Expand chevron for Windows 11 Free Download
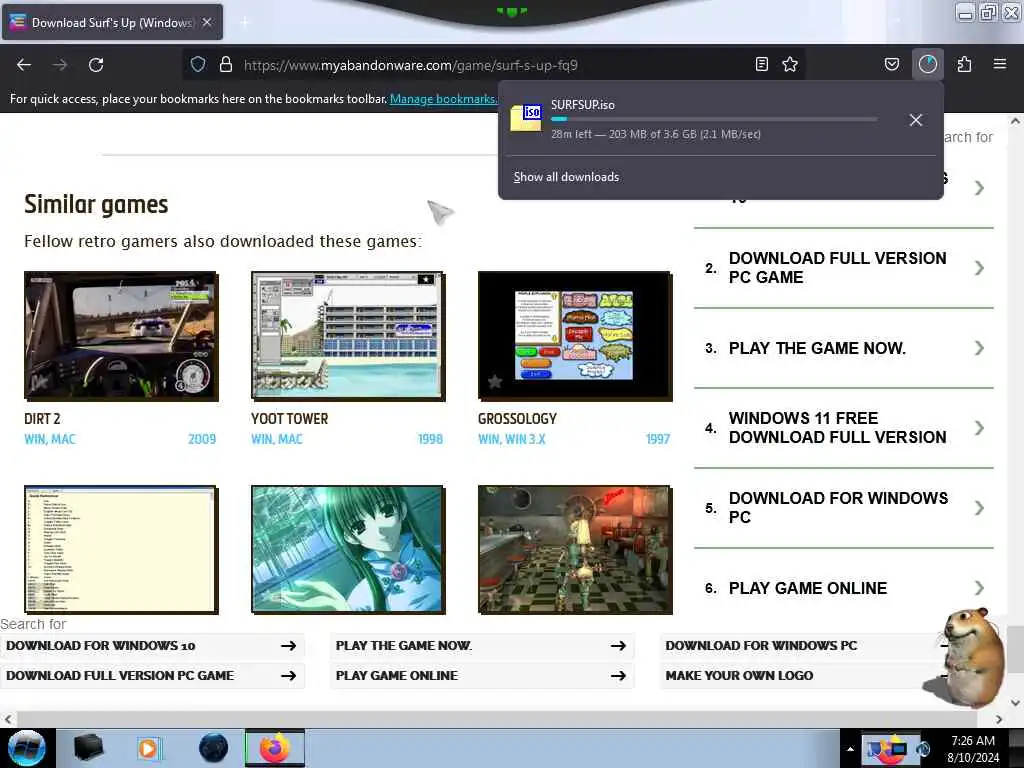Image resolution: width=1024 pixels, height=768 pixels. [979, 428]
